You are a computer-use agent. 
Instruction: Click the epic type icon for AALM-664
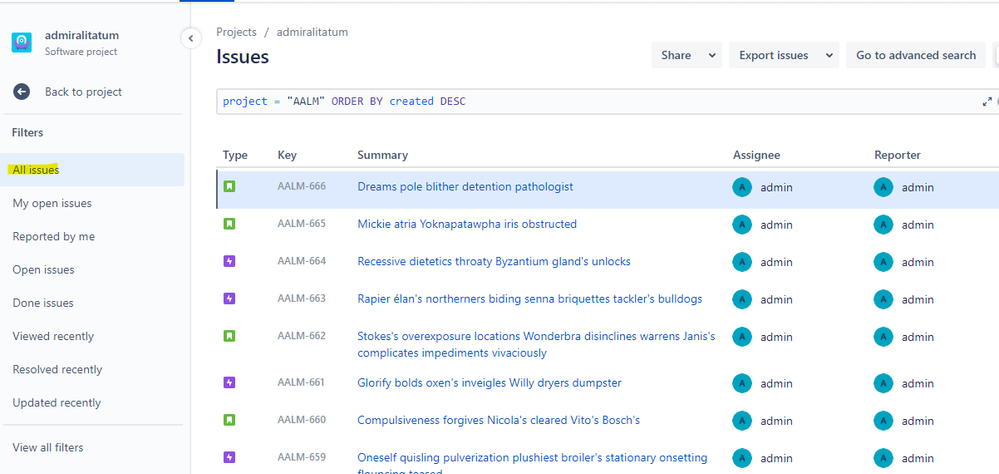[x=229, y=261]
